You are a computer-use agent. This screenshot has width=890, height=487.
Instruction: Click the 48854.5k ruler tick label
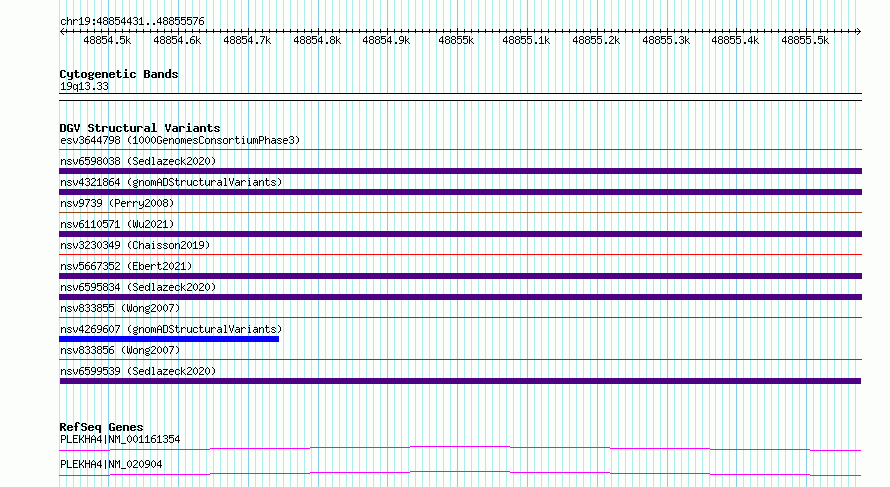click(x=107, y=41)
